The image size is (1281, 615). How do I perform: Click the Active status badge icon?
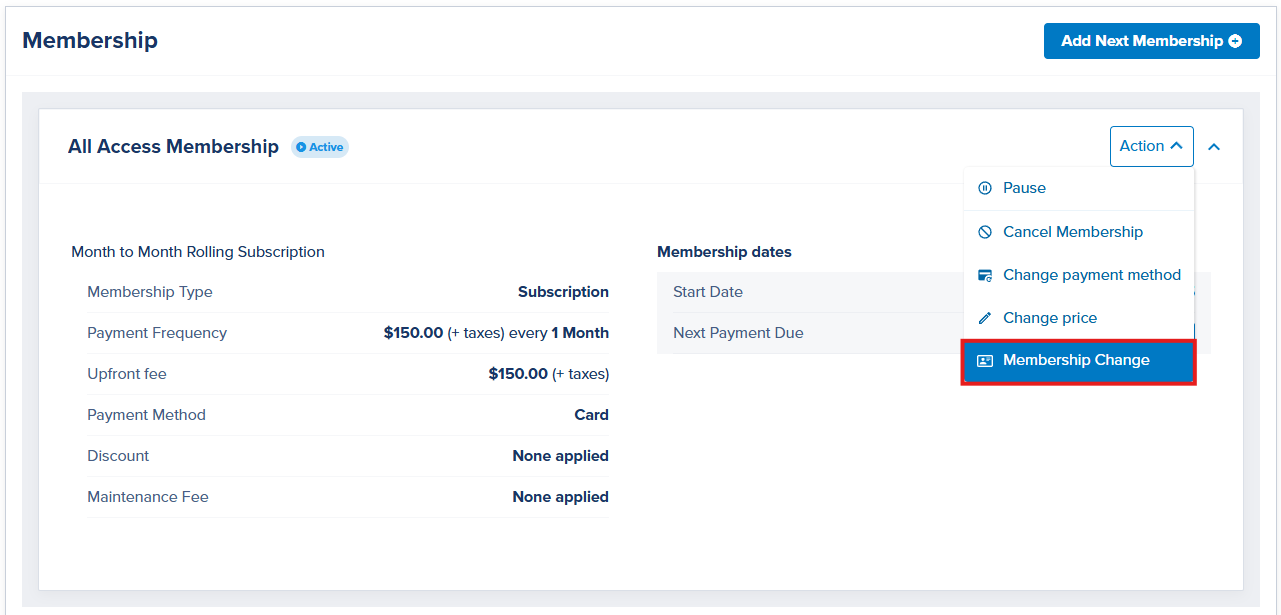pyautogui.click(x=301, y=147)
